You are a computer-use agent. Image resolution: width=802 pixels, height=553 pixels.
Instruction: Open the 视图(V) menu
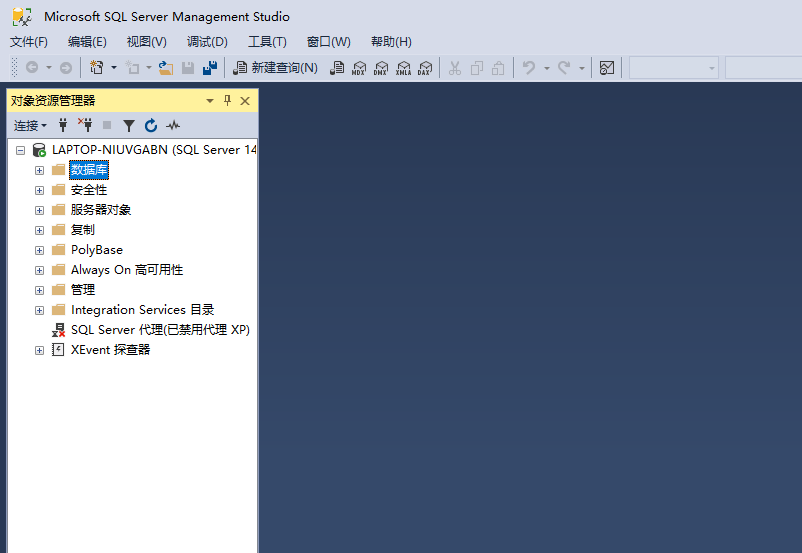146,41
